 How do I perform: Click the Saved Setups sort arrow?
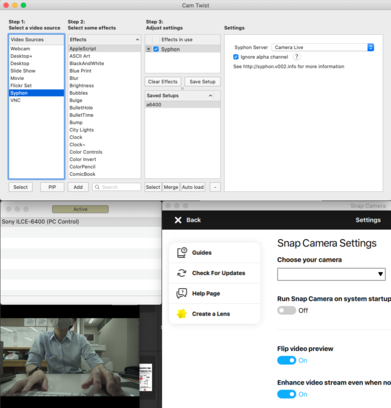click(210, 96)
